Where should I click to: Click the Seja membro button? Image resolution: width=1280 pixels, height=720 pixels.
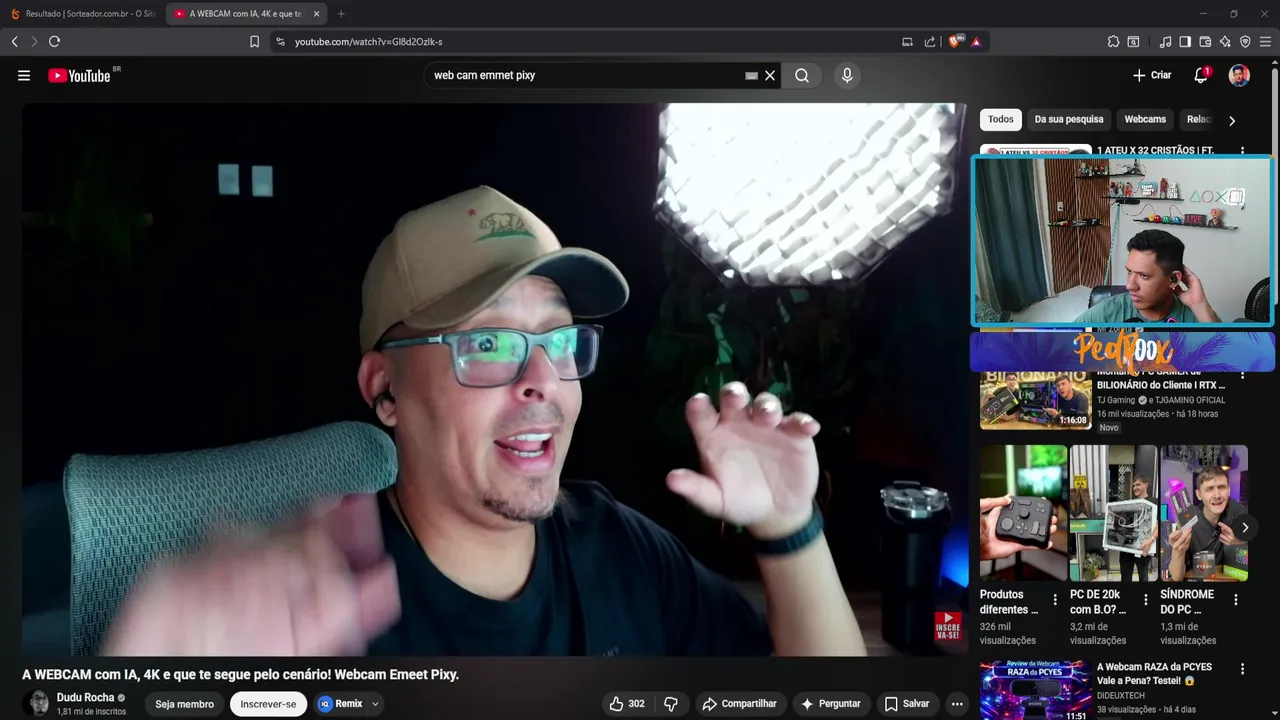pyautogui.click(x=184, y=704)
